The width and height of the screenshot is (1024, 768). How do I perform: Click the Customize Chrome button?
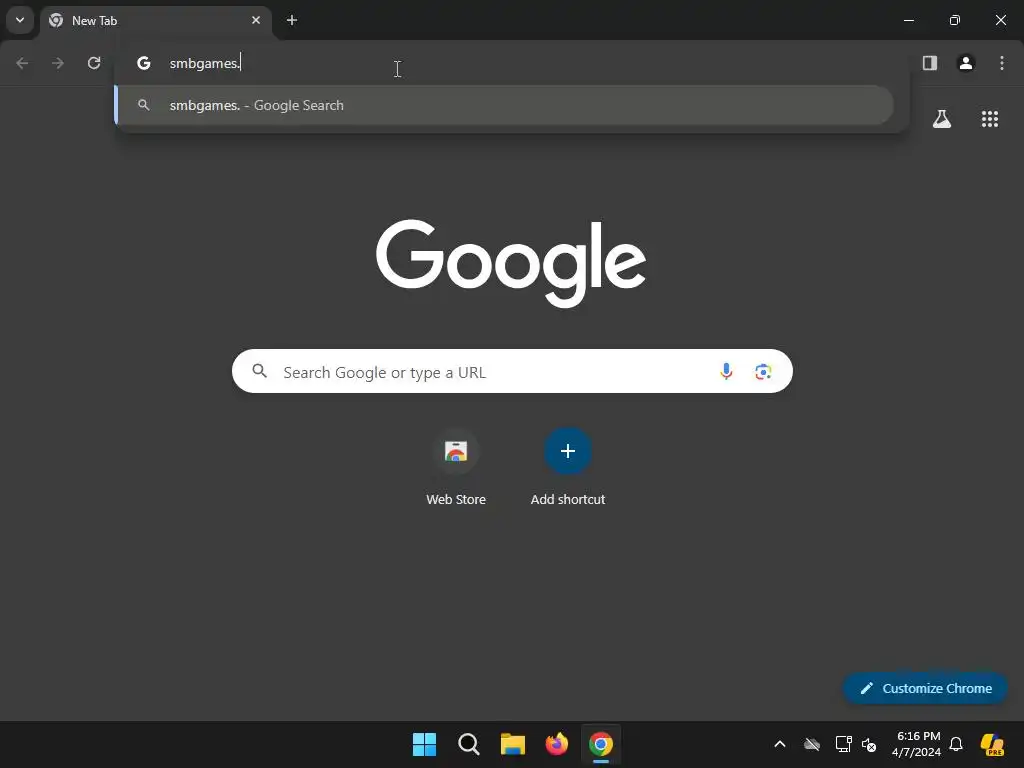tap(925, 688)
